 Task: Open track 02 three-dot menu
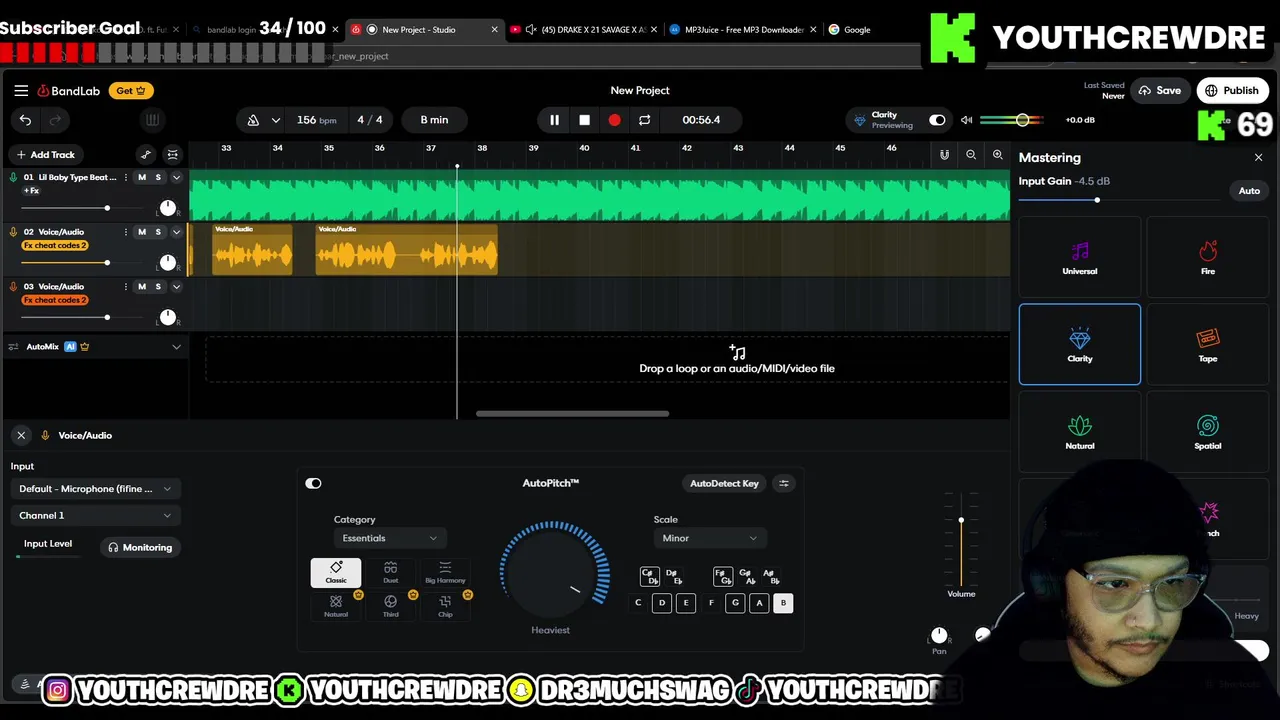coord(126,232)
